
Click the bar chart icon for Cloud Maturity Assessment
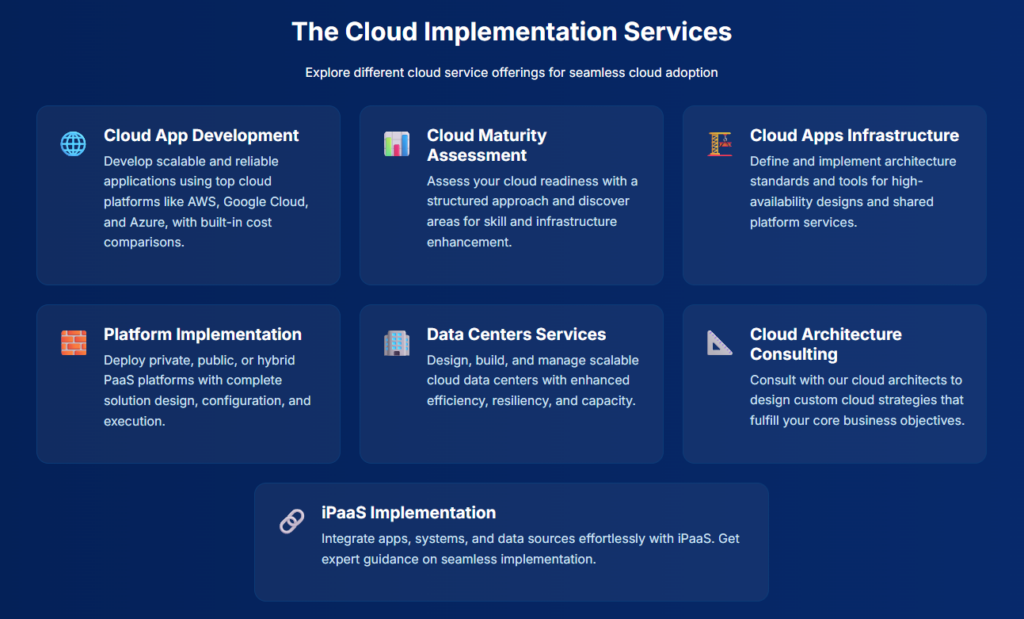(396, 144)
